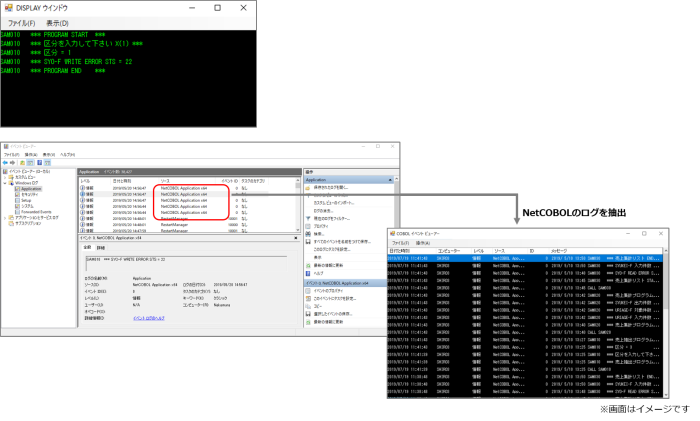This screenshot has height=421, width=700.
Task: Click attach task to this event icon
Action: tap(308, 298)
